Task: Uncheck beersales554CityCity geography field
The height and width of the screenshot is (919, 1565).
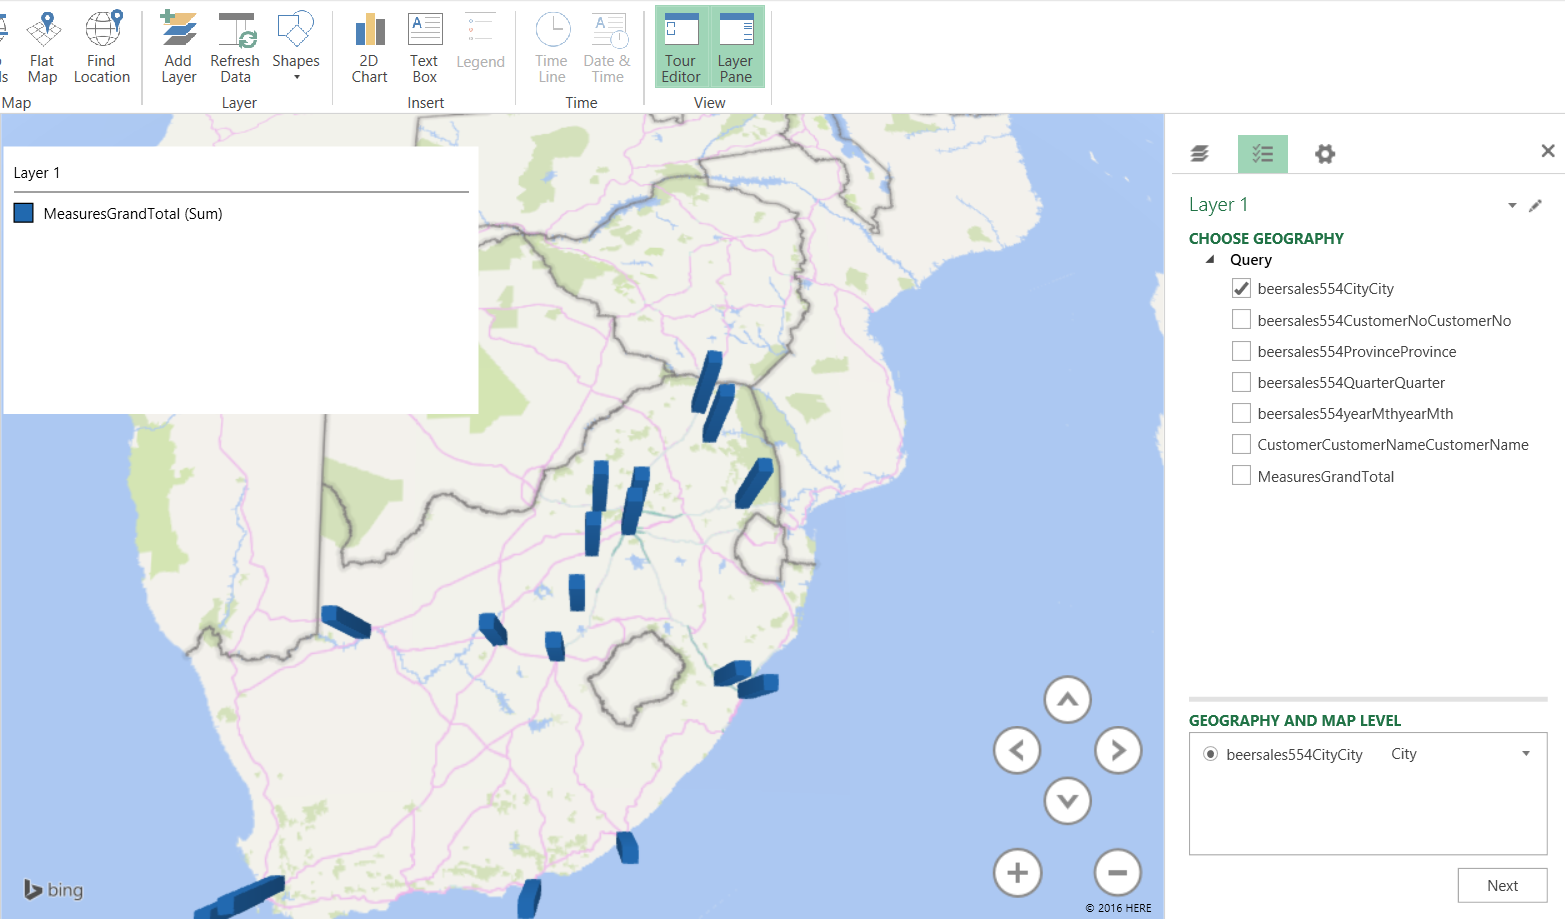Action: pos(1241,289)
